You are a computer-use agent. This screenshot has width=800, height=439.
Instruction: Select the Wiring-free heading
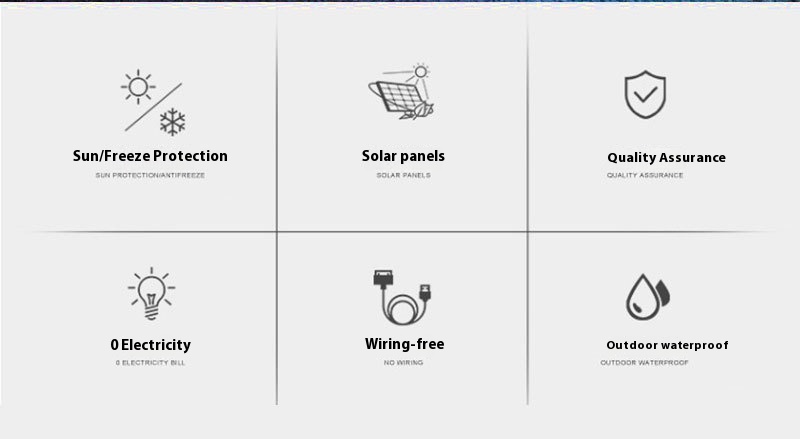click(404, 344)
